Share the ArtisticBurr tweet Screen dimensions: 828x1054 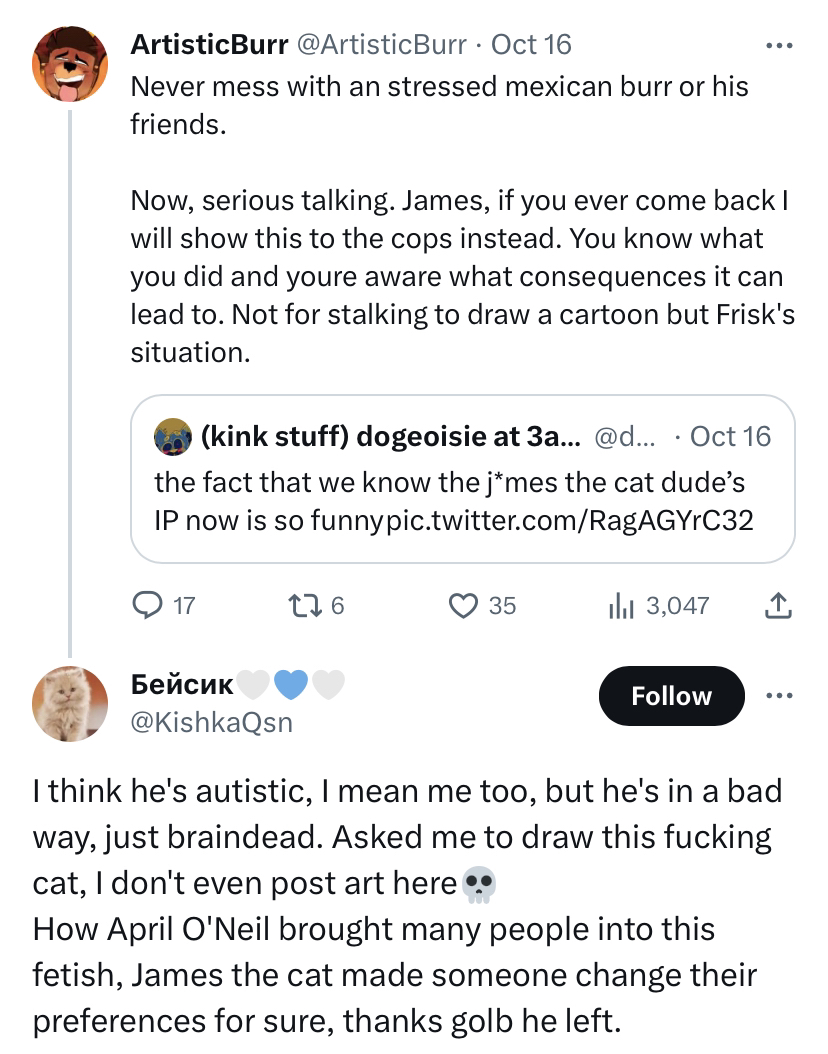(x=778, y=606)
